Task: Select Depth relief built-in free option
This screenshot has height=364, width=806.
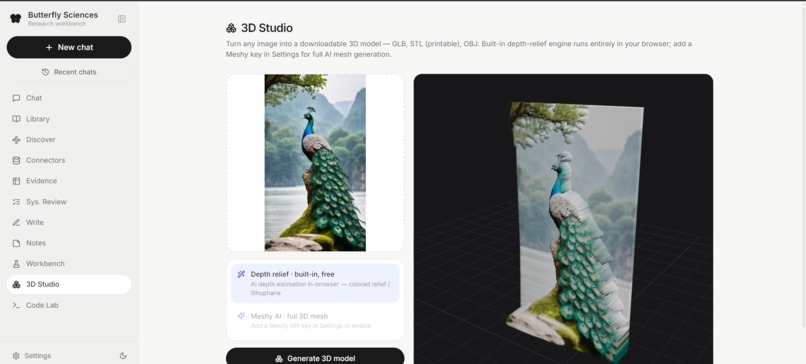Action: (x=315, y=283)
